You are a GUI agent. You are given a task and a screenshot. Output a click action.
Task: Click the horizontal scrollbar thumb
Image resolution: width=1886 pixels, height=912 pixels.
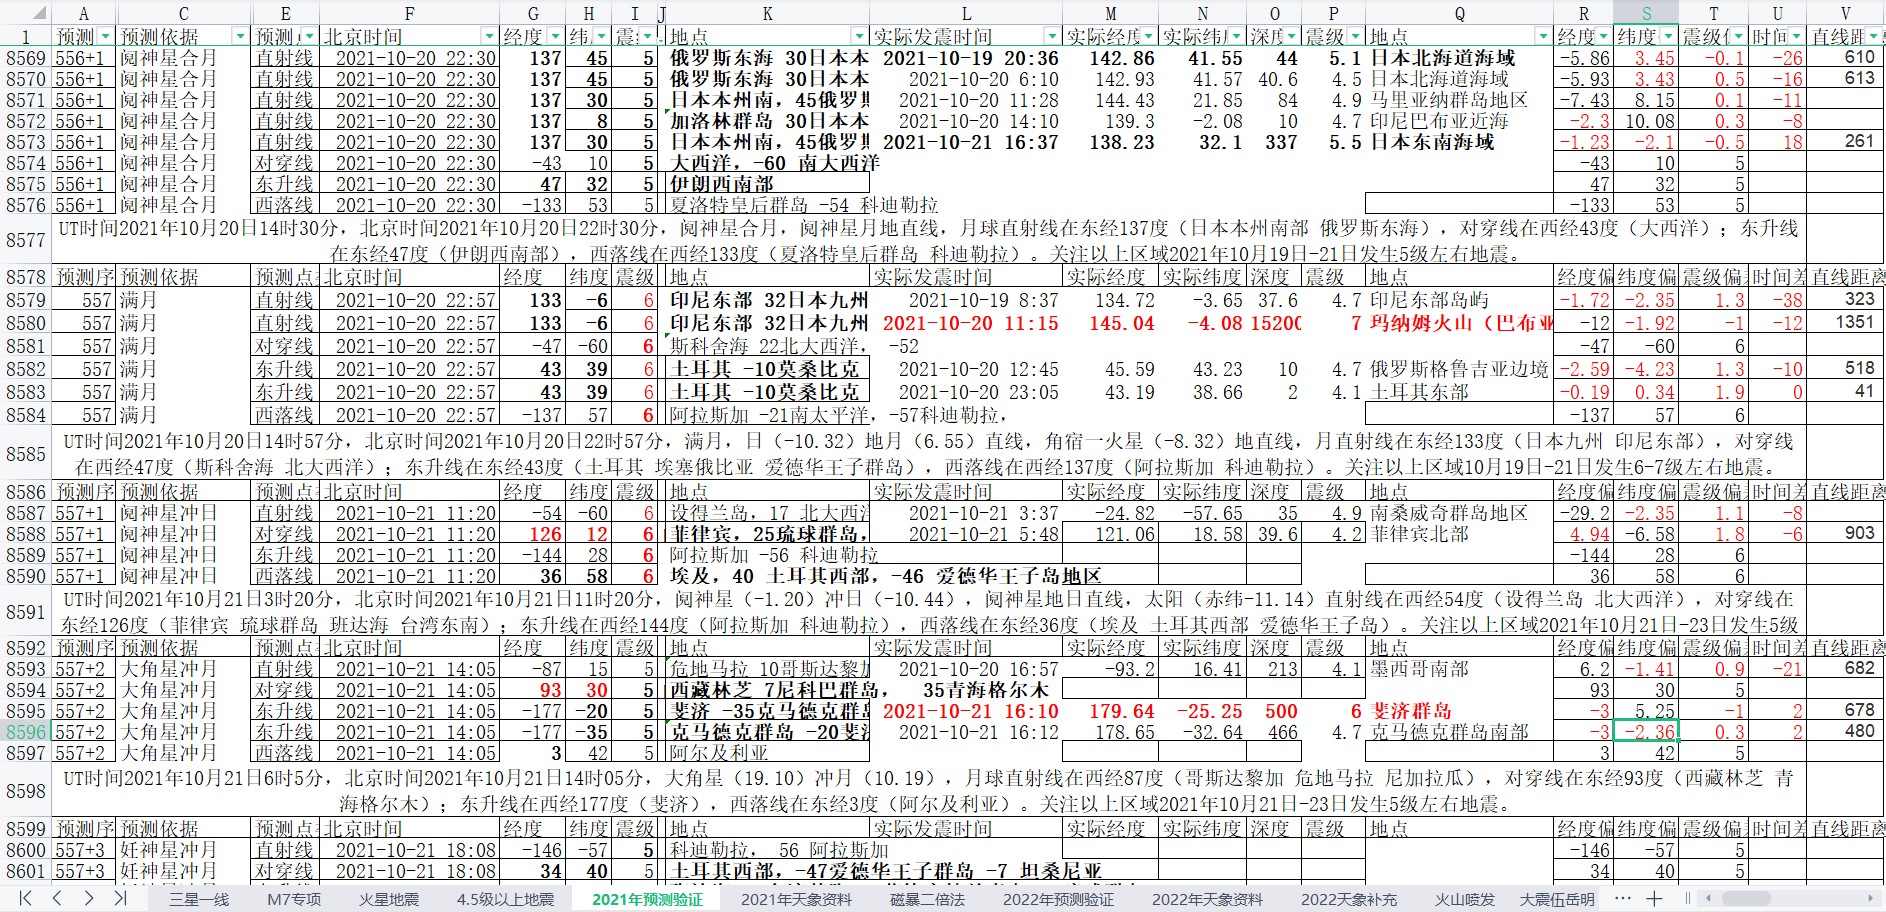[x=1744, y=898]
